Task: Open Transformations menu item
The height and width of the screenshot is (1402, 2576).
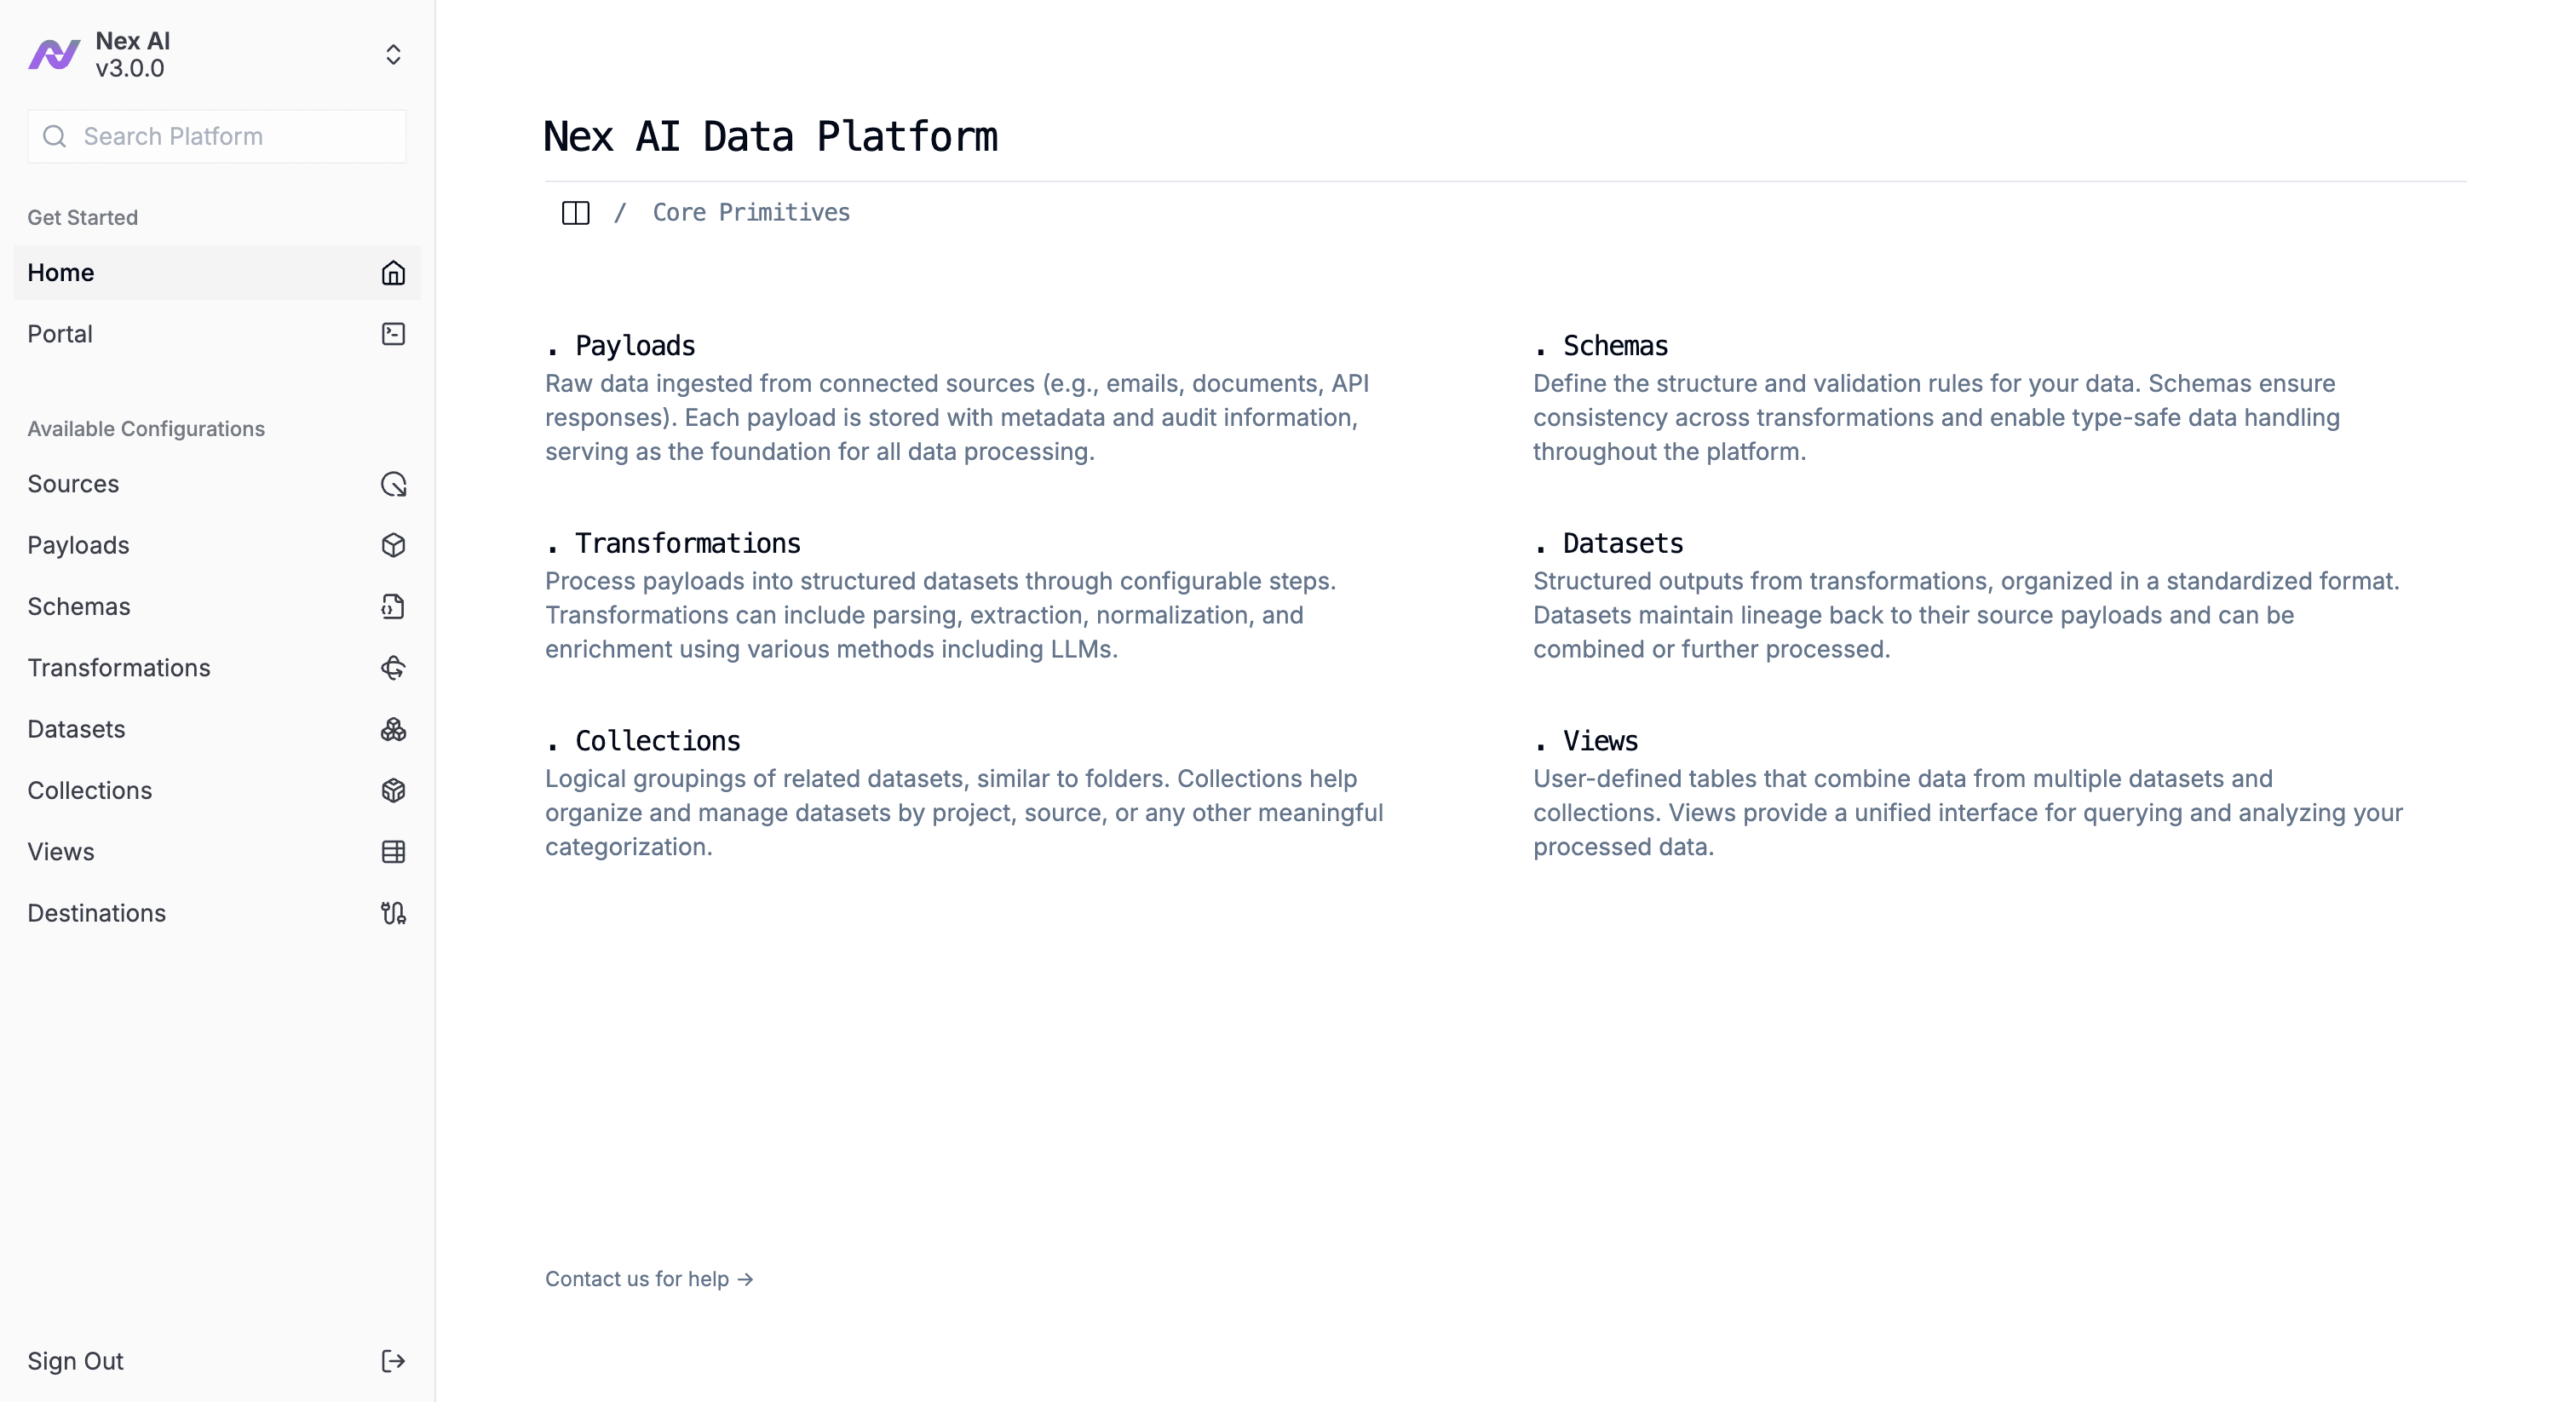Action: 119,668
